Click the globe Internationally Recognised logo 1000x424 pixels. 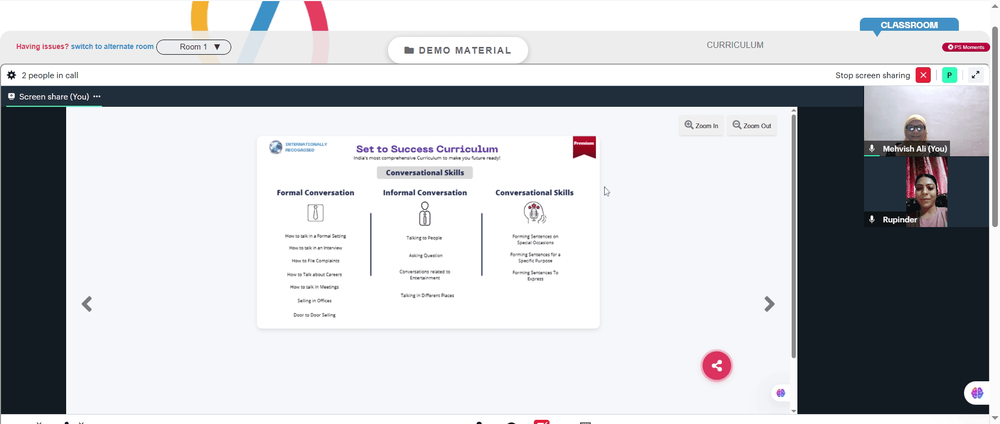tap(276, 147)
